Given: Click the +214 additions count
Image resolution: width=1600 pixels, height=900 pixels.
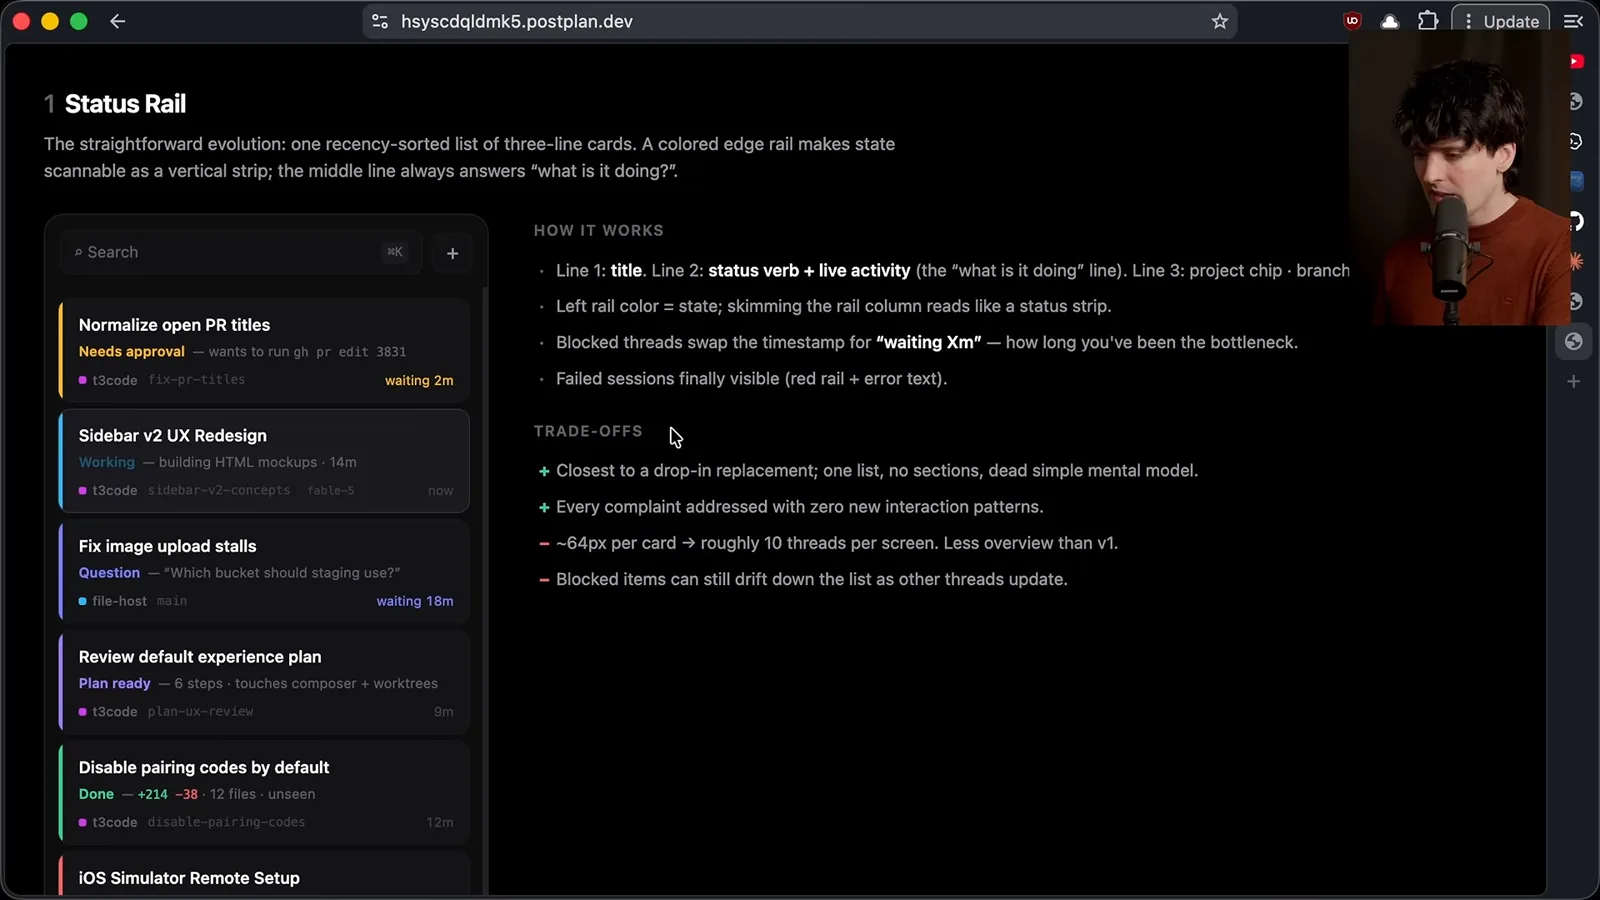Looking at the screenshot, I should pos(153,794).
